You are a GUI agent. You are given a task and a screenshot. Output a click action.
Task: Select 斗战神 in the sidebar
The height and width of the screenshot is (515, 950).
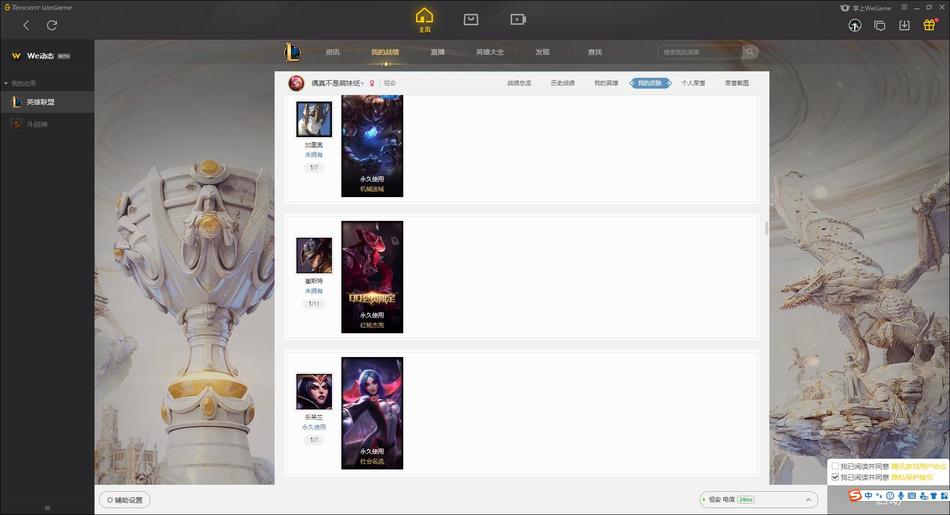47,124
